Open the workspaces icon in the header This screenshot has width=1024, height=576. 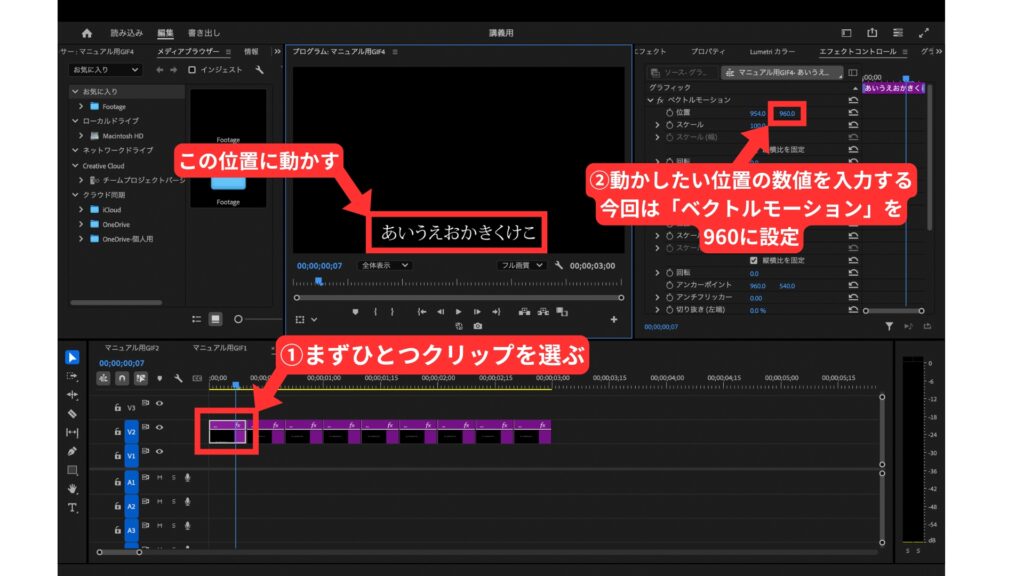[x=846, y=33]
